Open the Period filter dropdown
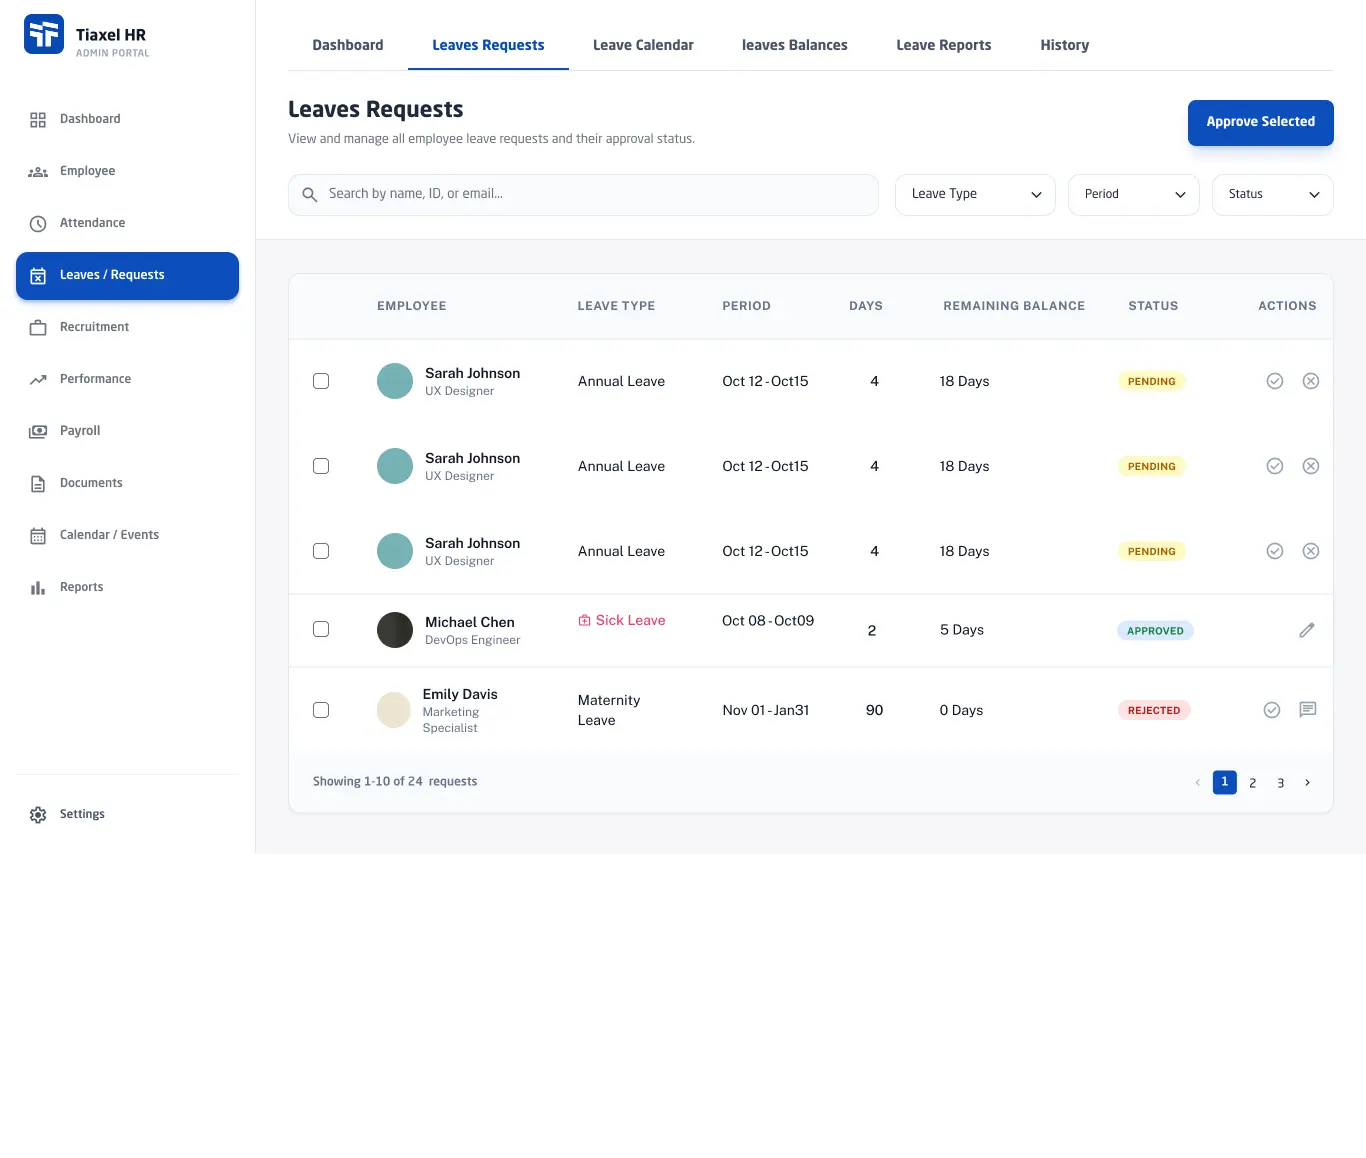 pos(1134,195)
